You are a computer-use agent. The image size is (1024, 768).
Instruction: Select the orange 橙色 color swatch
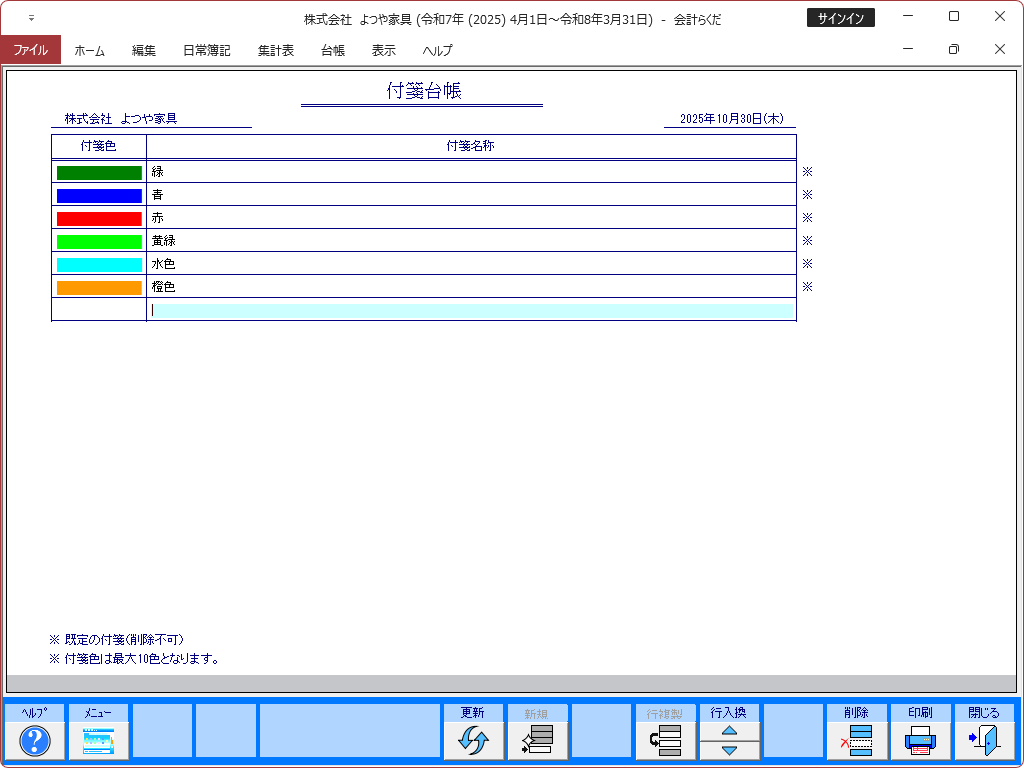[x=99, y=288]
